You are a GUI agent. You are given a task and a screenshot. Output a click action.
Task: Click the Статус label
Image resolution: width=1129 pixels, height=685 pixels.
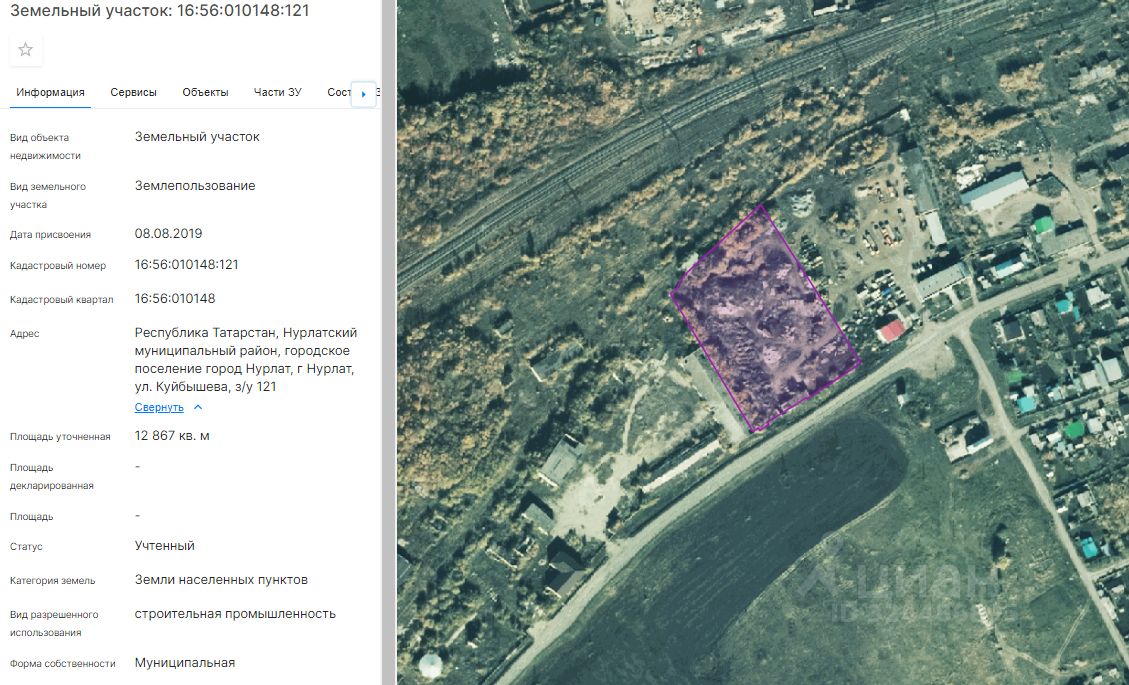(26, 547)
